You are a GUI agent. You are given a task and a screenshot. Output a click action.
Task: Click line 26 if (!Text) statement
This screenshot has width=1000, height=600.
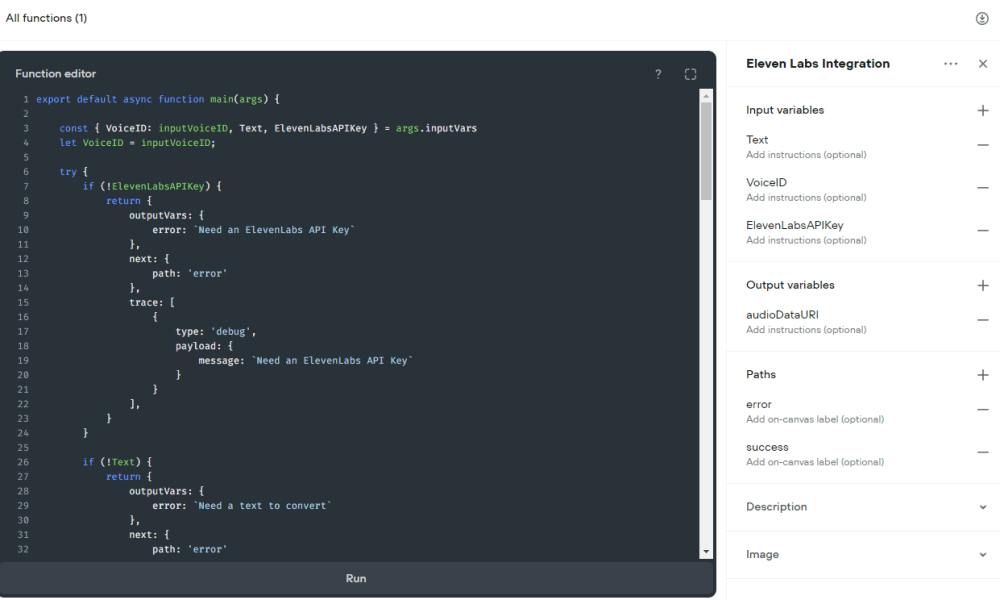(117, 462)
